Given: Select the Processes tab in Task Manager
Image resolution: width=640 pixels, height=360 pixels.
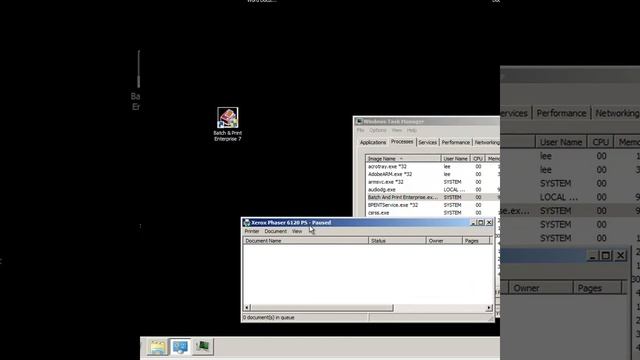Looking at the screenshot, I should 402,142.
